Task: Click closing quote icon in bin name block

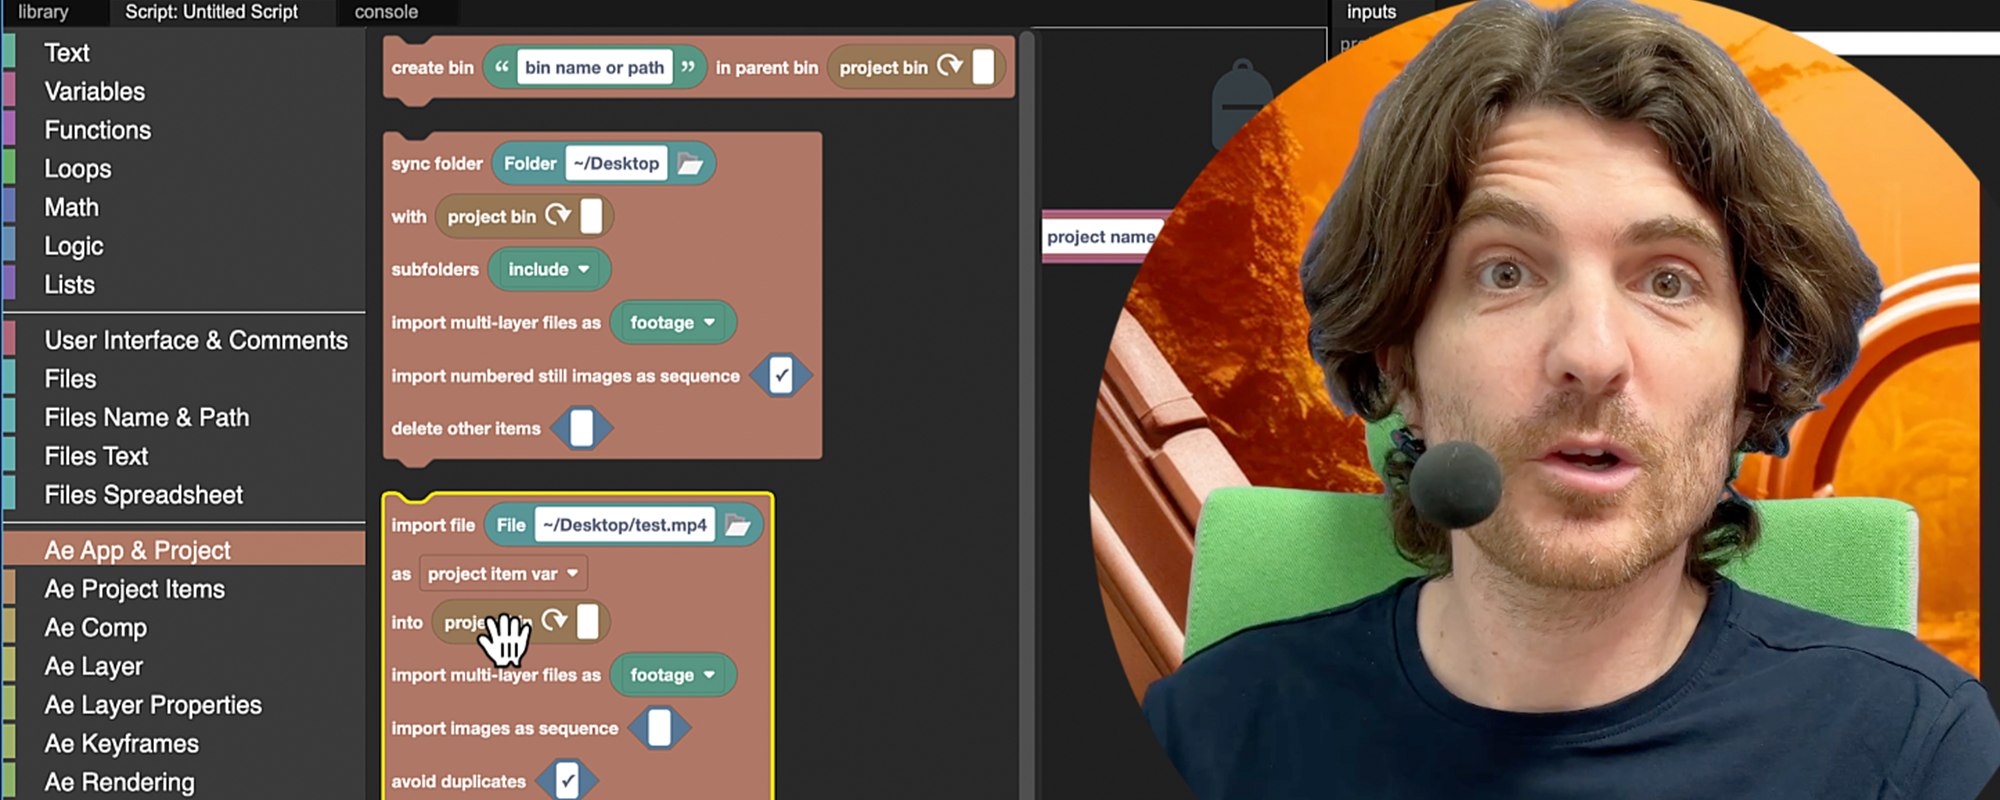Action: click(688, 67)
